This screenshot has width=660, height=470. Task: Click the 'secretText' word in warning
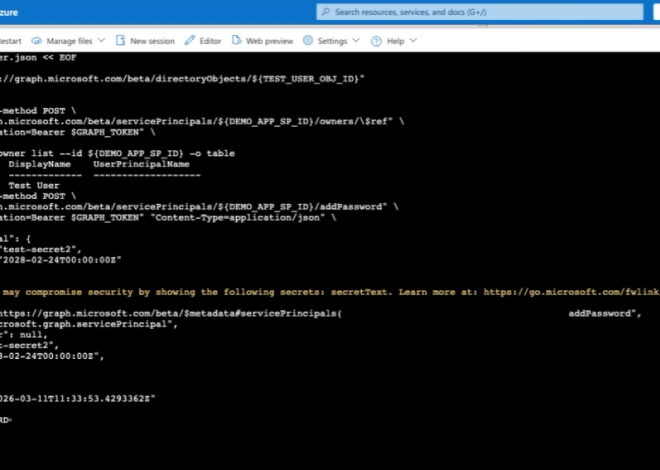pos(359,292)
